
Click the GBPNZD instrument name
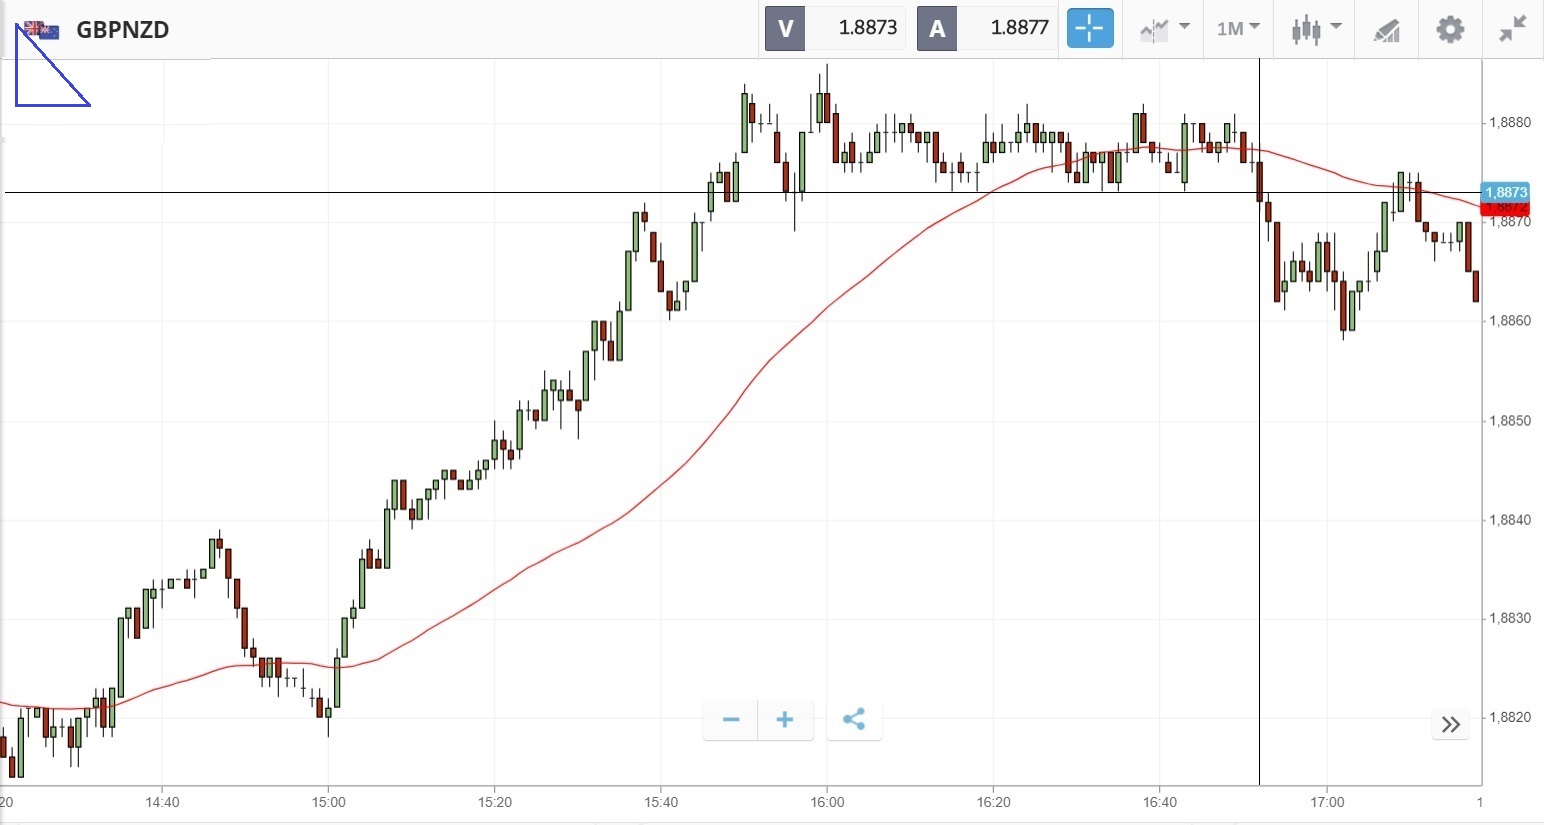tap(123, 30)
